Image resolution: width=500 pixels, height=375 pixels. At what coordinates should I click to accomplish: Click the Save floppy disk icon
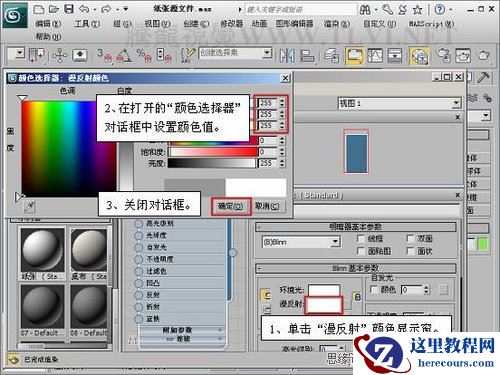point(69,9)
